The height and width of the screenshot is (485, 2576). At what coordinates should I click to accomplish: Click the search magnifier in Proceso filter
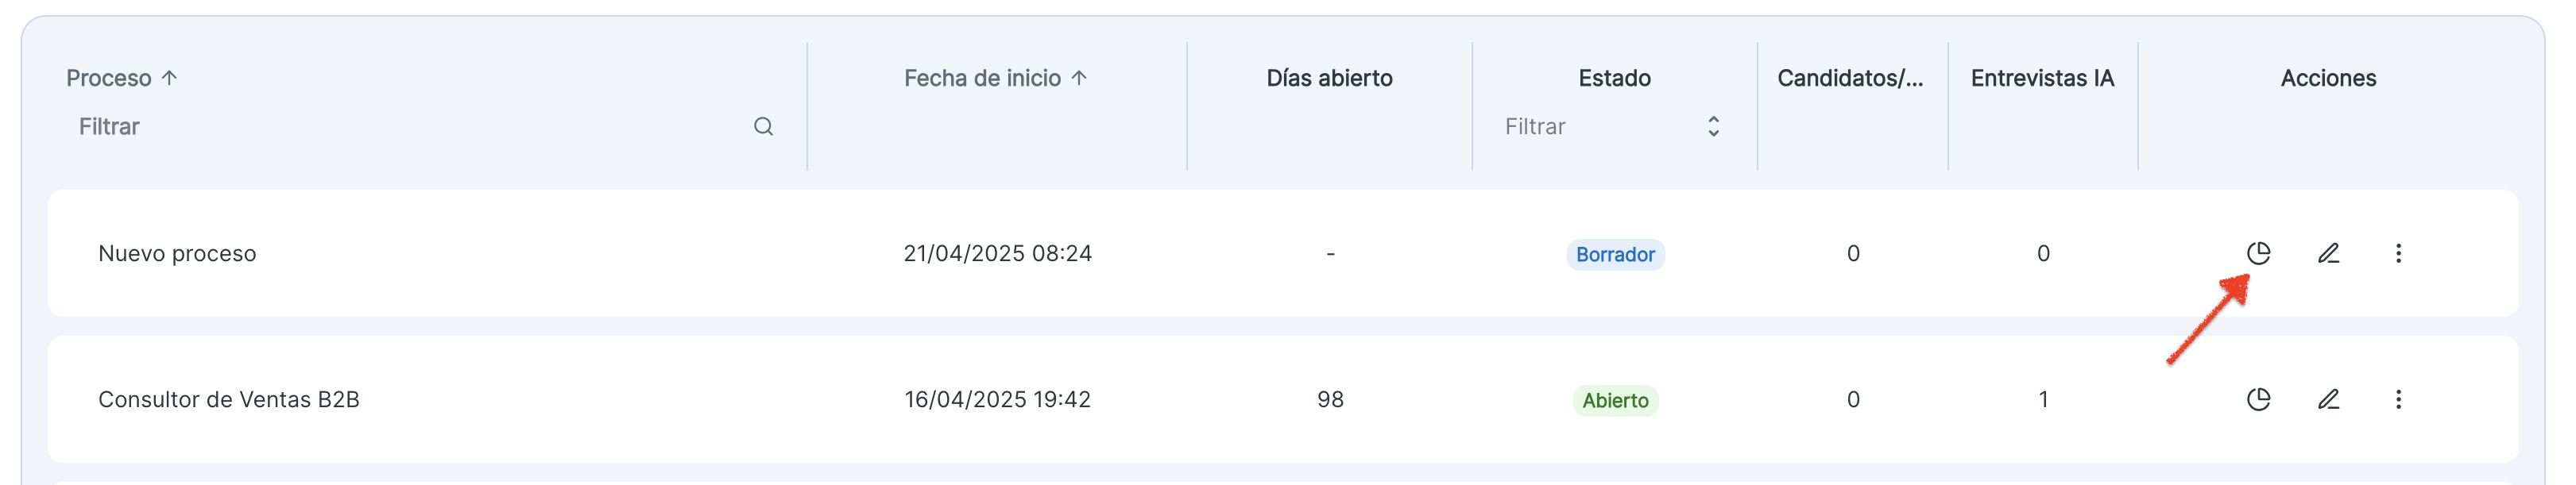pos(763,126)
